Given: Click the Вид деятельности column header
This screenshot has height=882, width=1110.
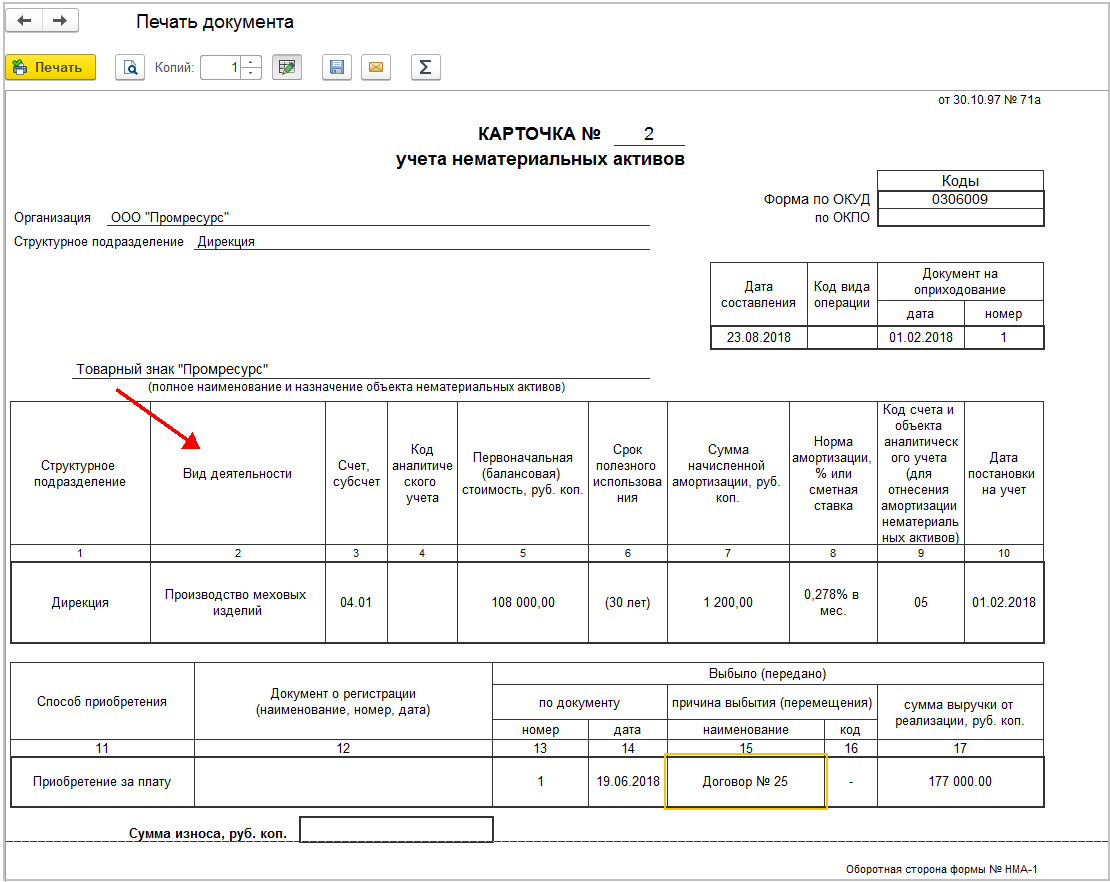Looking at the screenshot, I should pyautogui.click(x=238, y=474).
